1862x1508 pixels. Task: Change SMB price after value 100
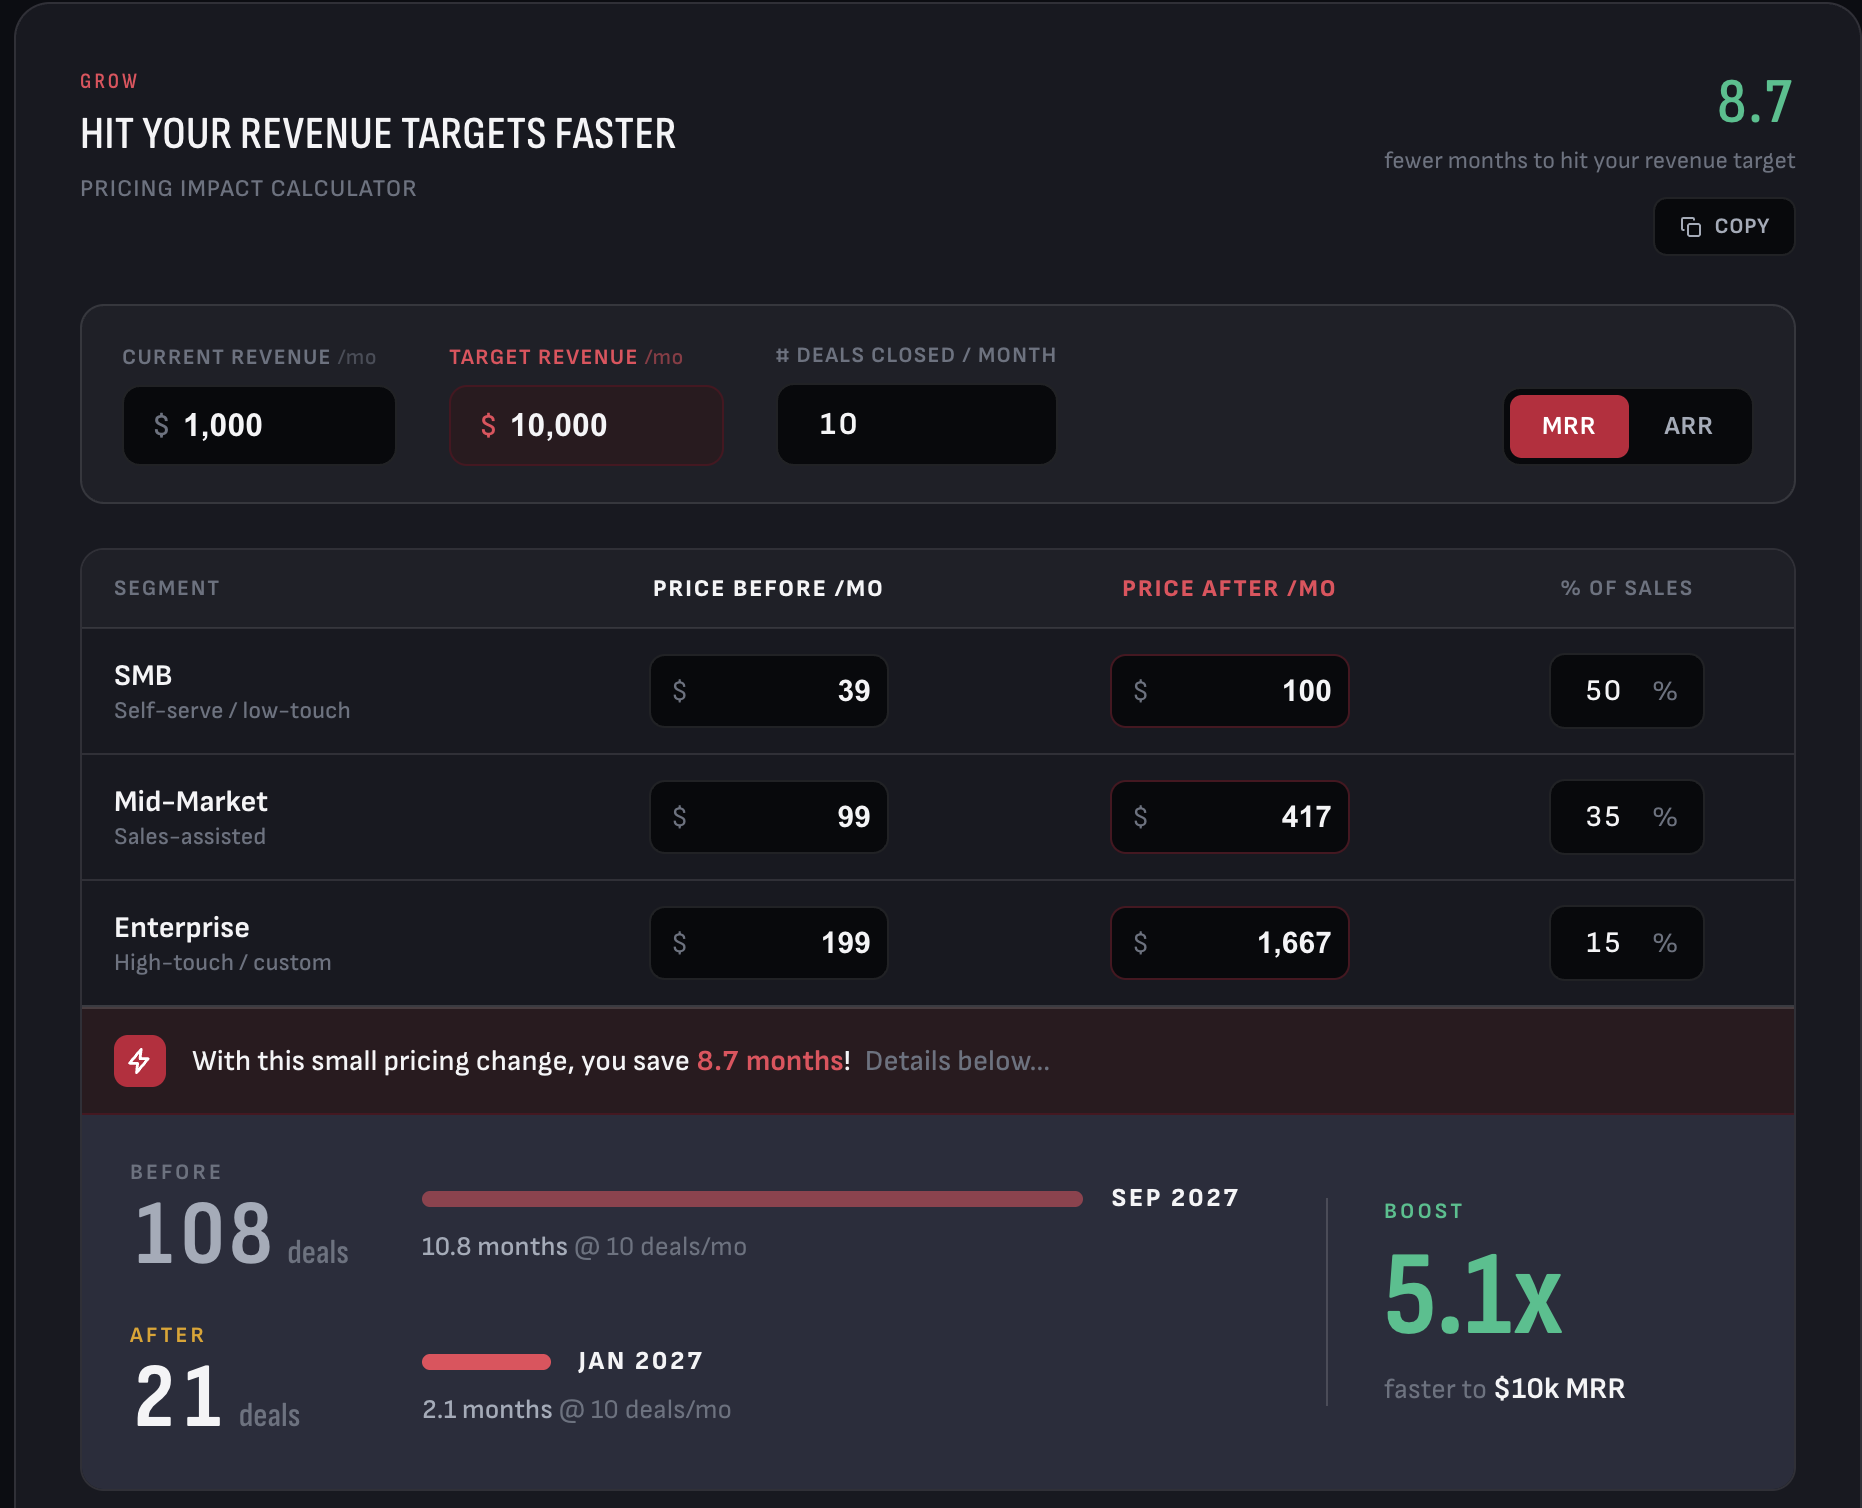pos(1230,691)
